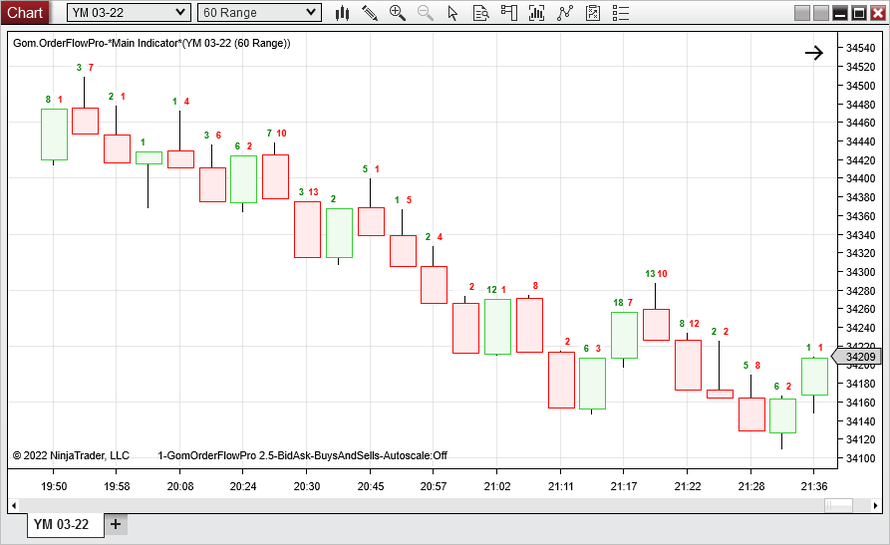Open the indicators bar-chart icon

pos(536,12)
